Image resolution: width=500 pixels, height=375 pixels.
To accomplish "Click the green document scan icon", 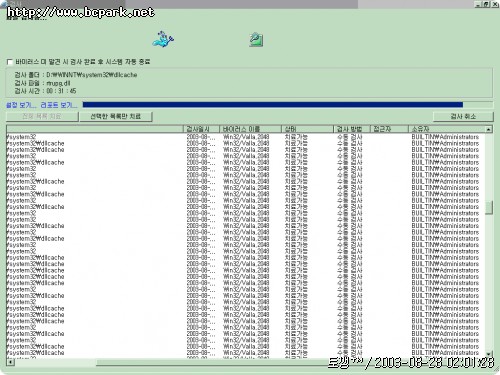I will pos(256,40).
